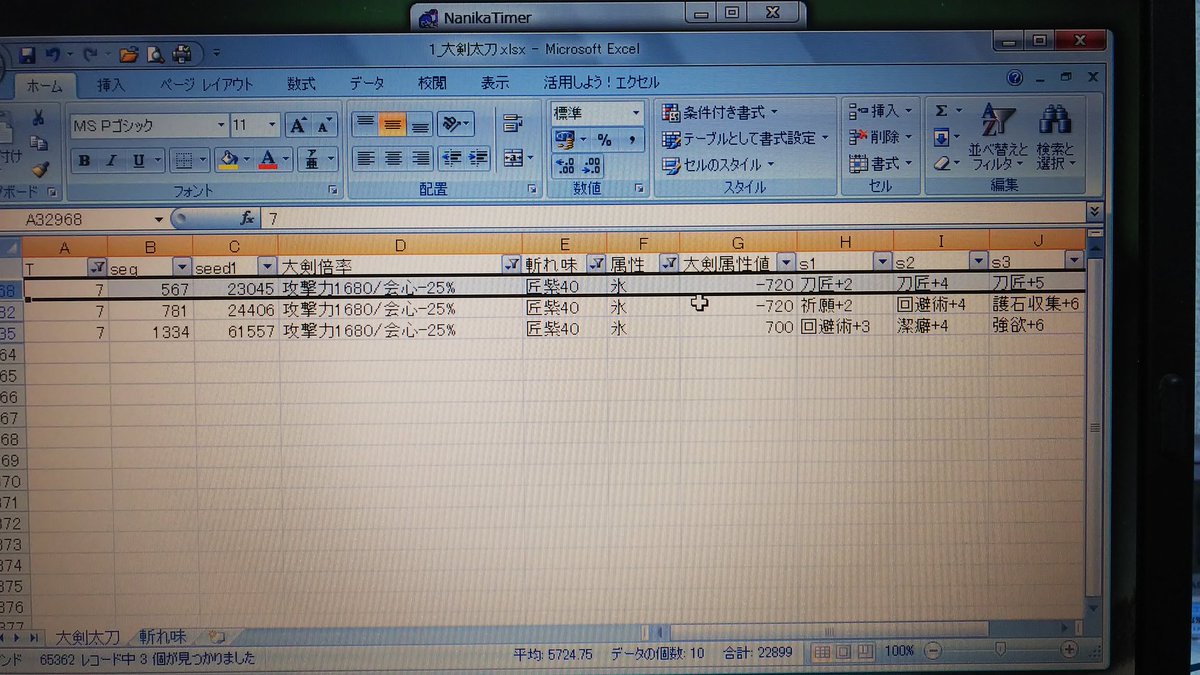1200x675 pixels.
Task: Switch to the 校閲 ribbon tab
Action: pyautogui.click(x=432, y=84)
